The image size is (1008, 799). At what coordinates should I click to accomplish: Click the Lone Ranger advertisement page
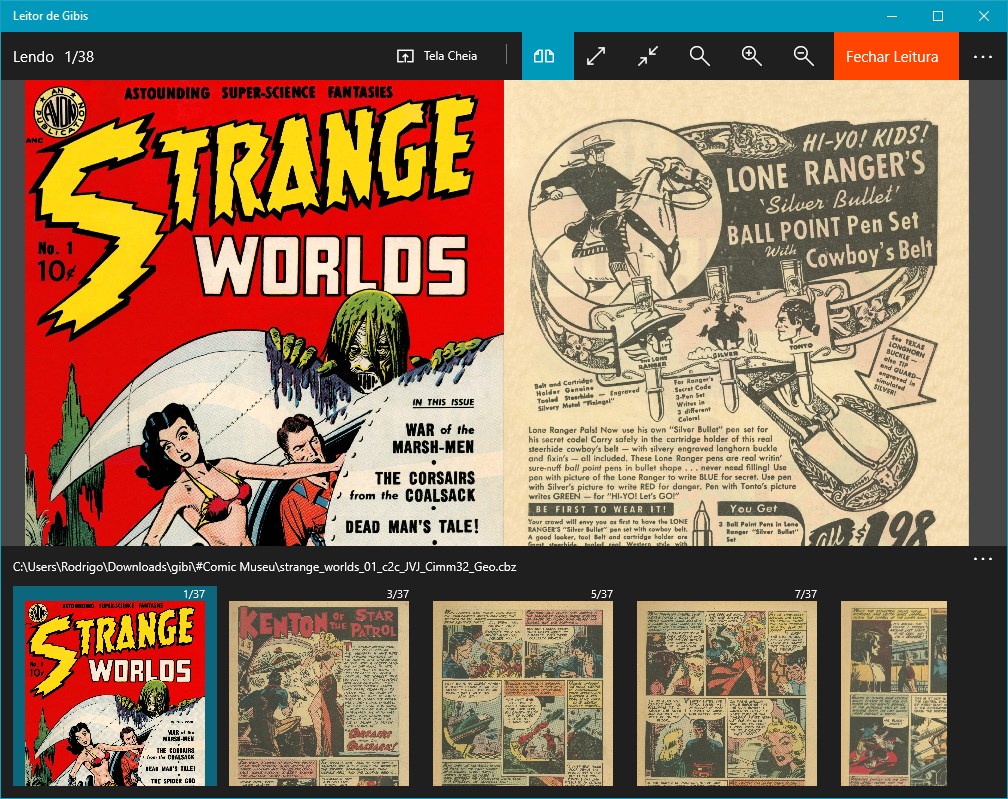(736, 313)
